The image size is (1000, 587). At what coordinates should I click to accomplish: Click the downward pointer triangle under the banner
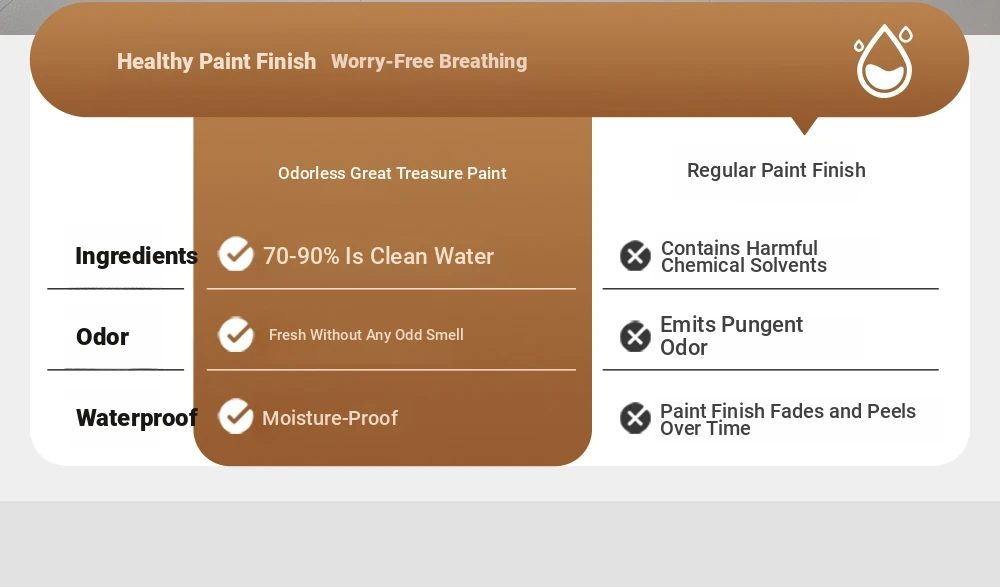pos(804,126)
